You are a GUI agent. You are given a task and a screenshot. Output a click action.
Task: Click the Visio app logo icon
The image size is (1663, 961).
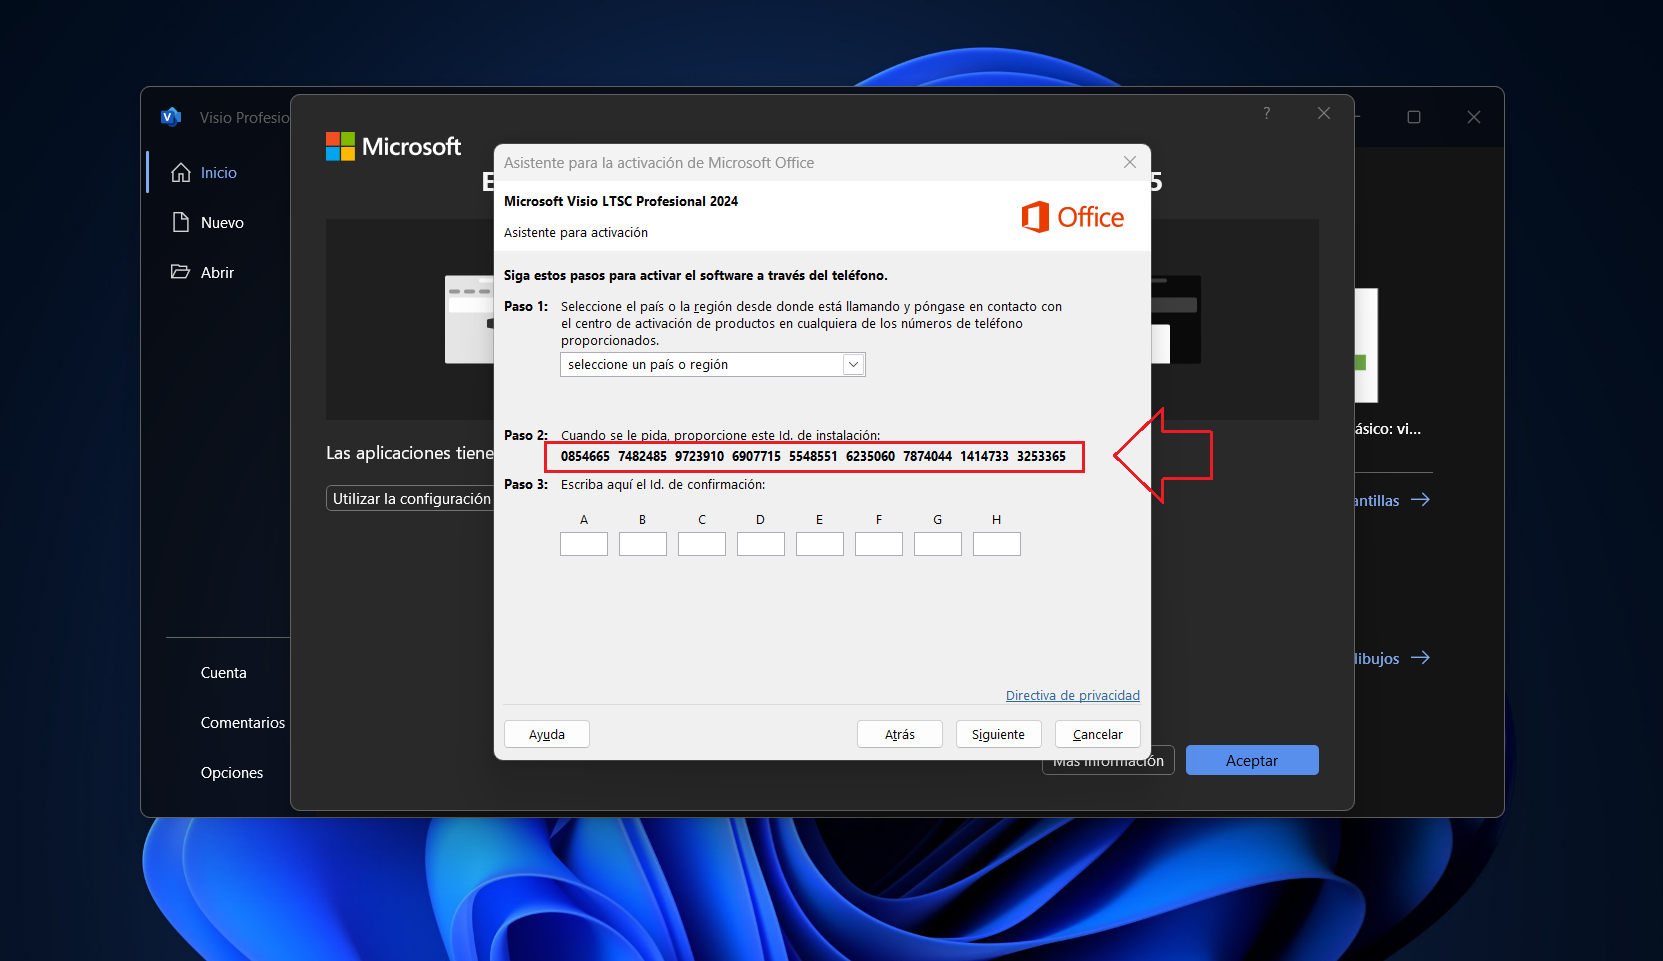171,117
